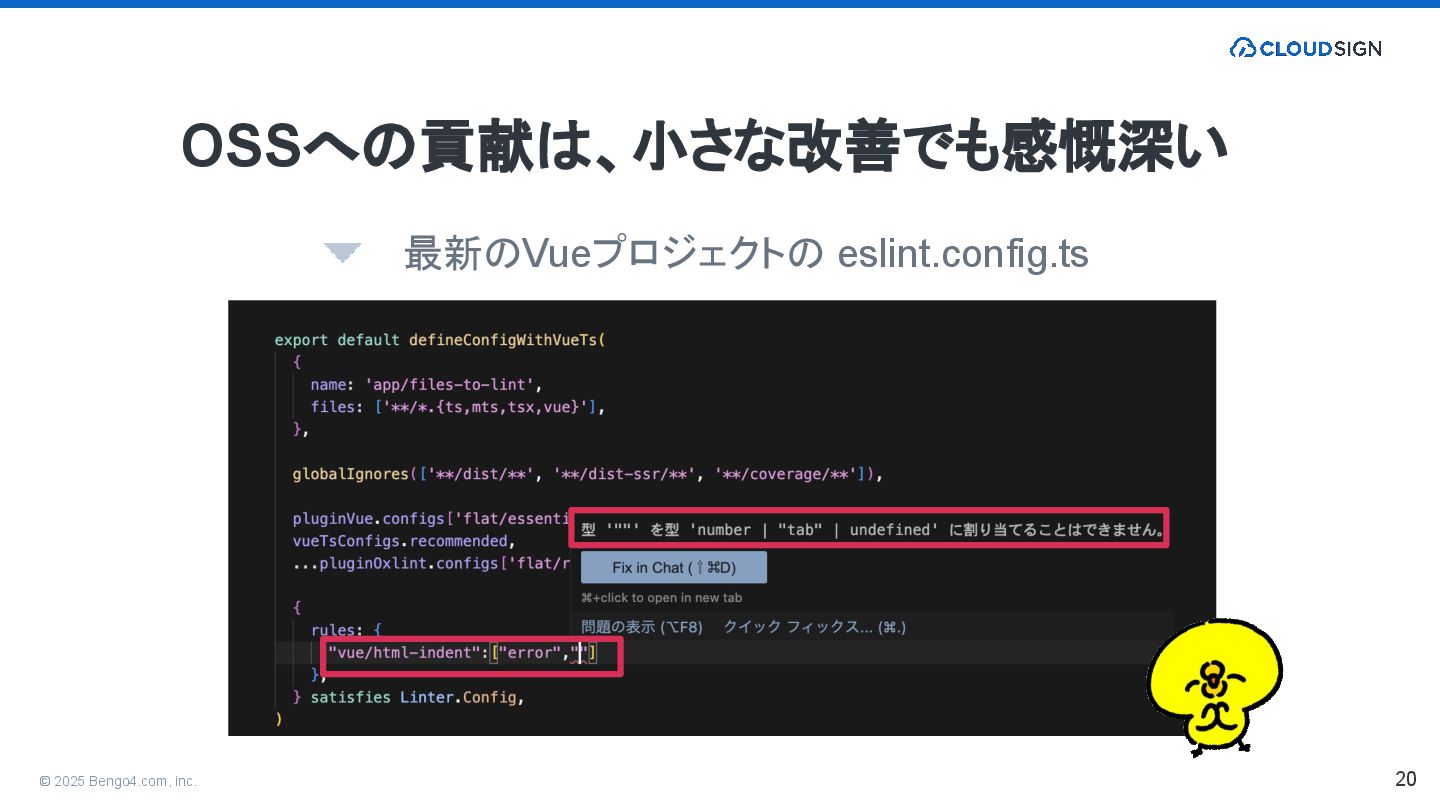Click the © 2025 Bengo4.com, inc. footer text

pos(118,781)
